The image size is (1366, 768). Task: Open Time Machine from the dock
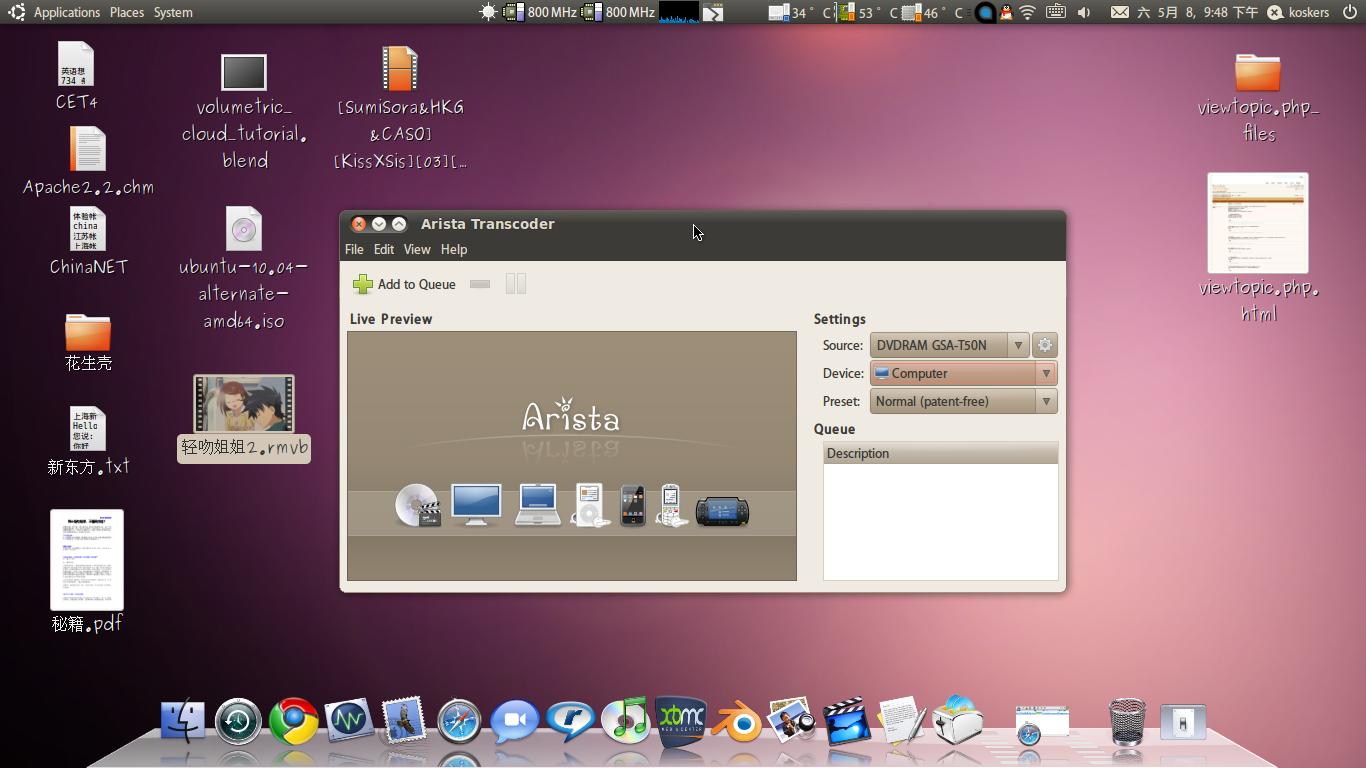[x=238, y=720]
